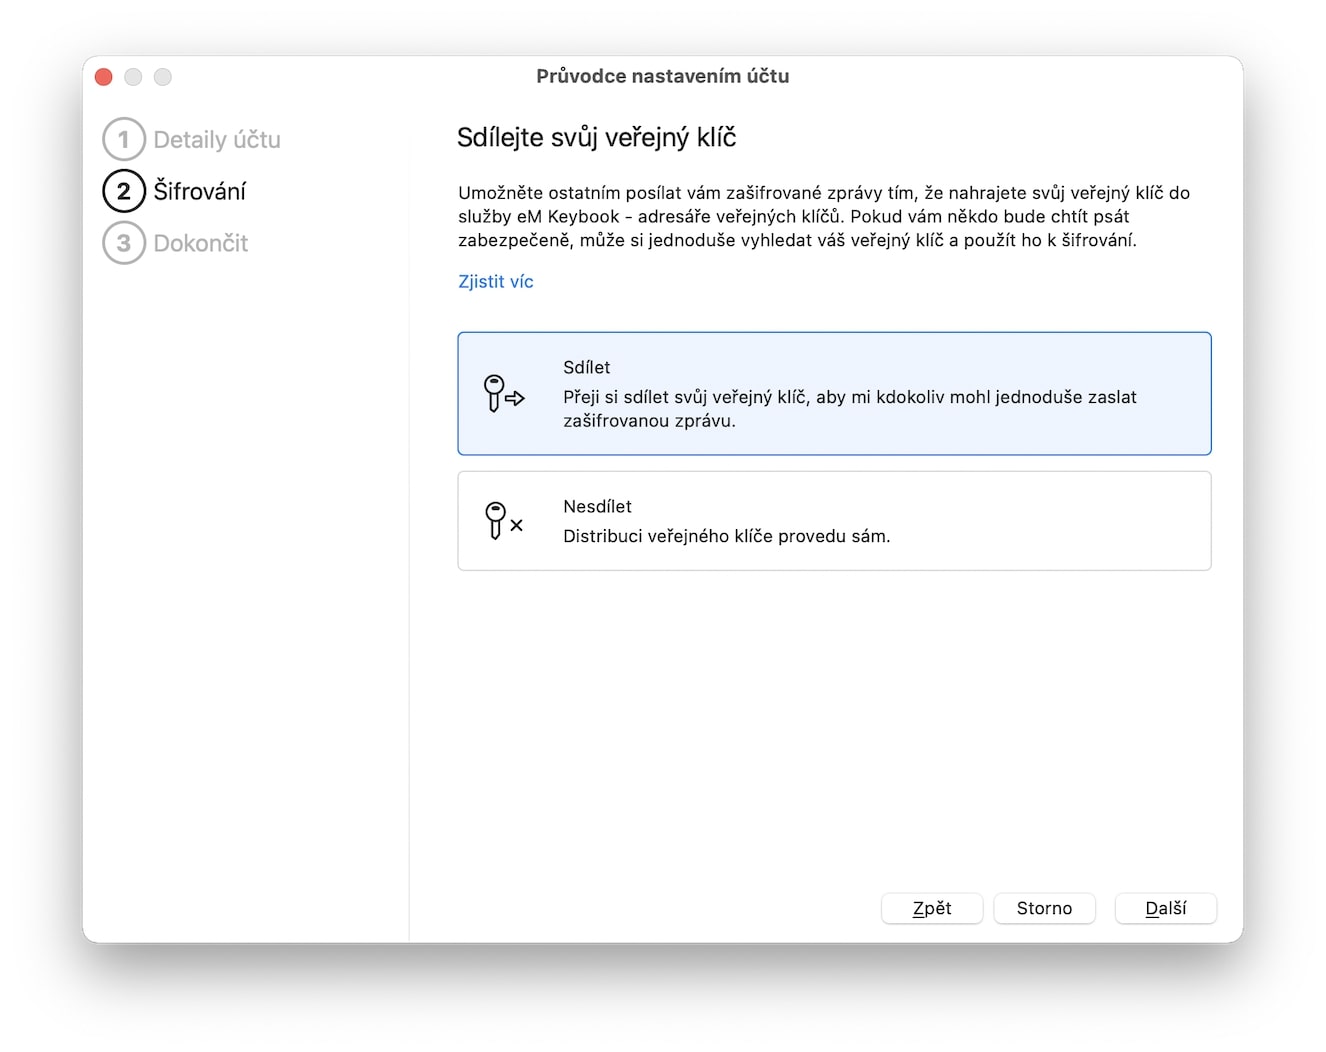
Task: Click the Sdílet description about sharing your key
Action: [849, 409]
